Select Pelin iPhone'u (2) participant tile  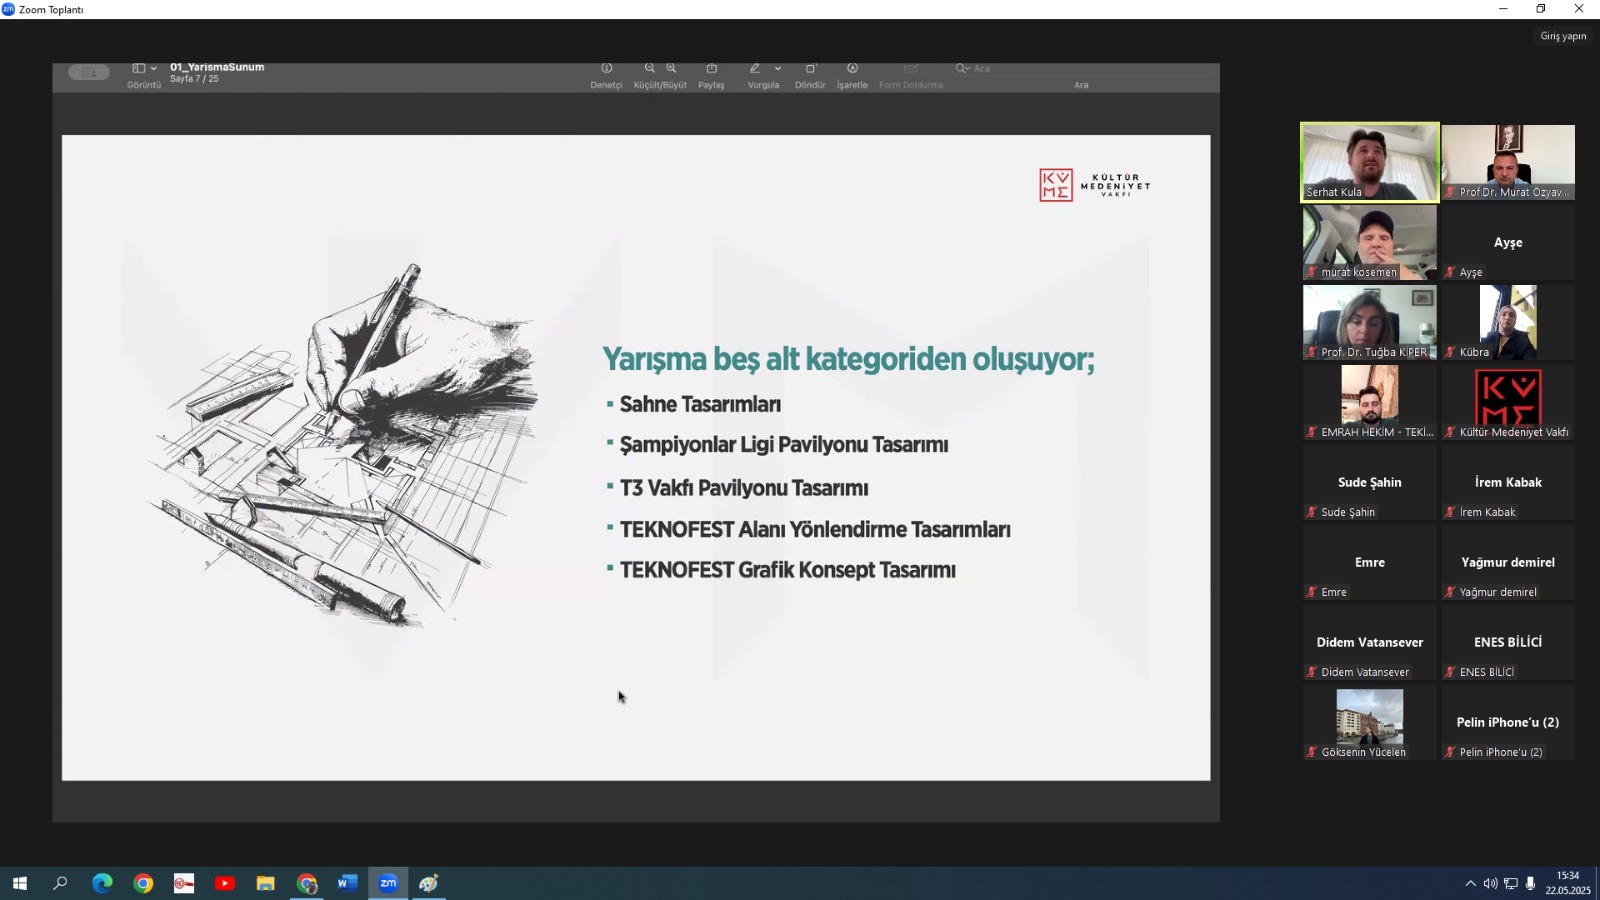click(x=1508, y=722)
